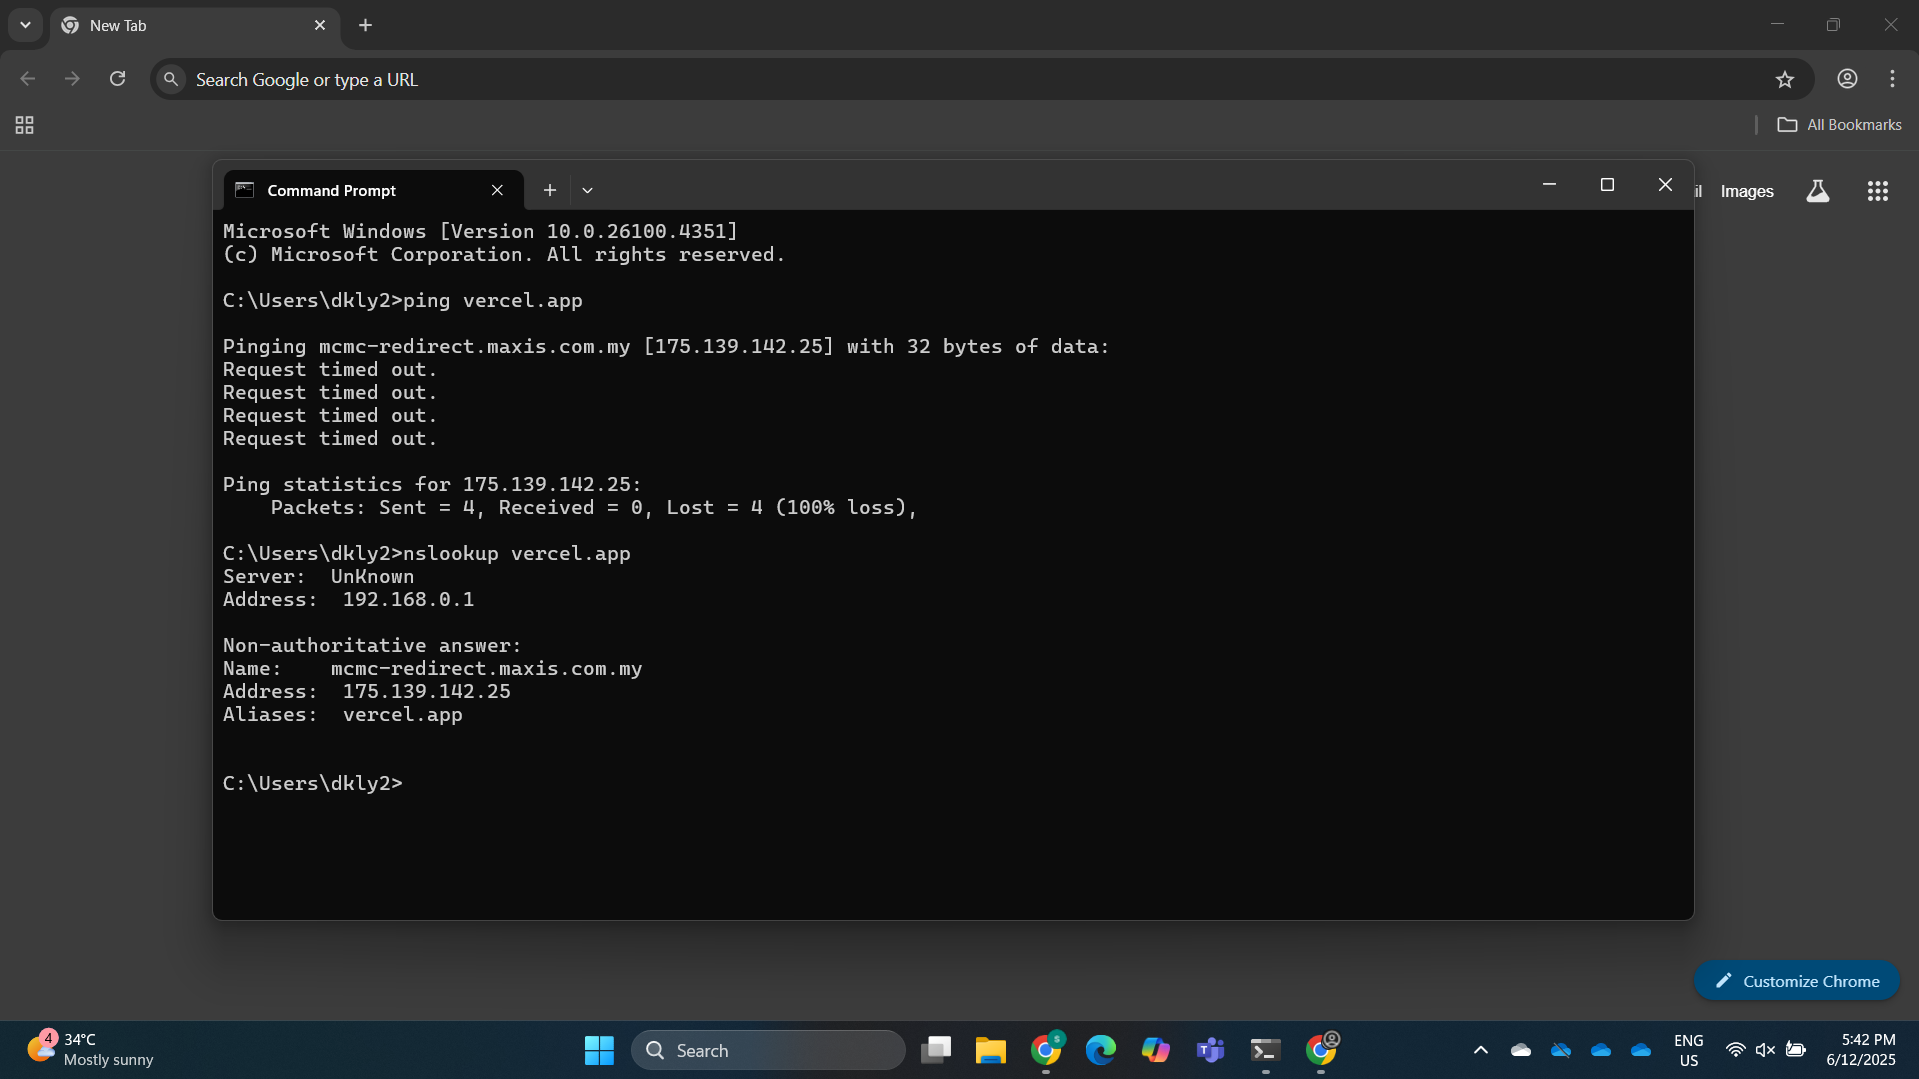Open Search Labs flask icon
Image resolution: width=1919 pixels, height=1079 pixels.
click(1818, 191)
